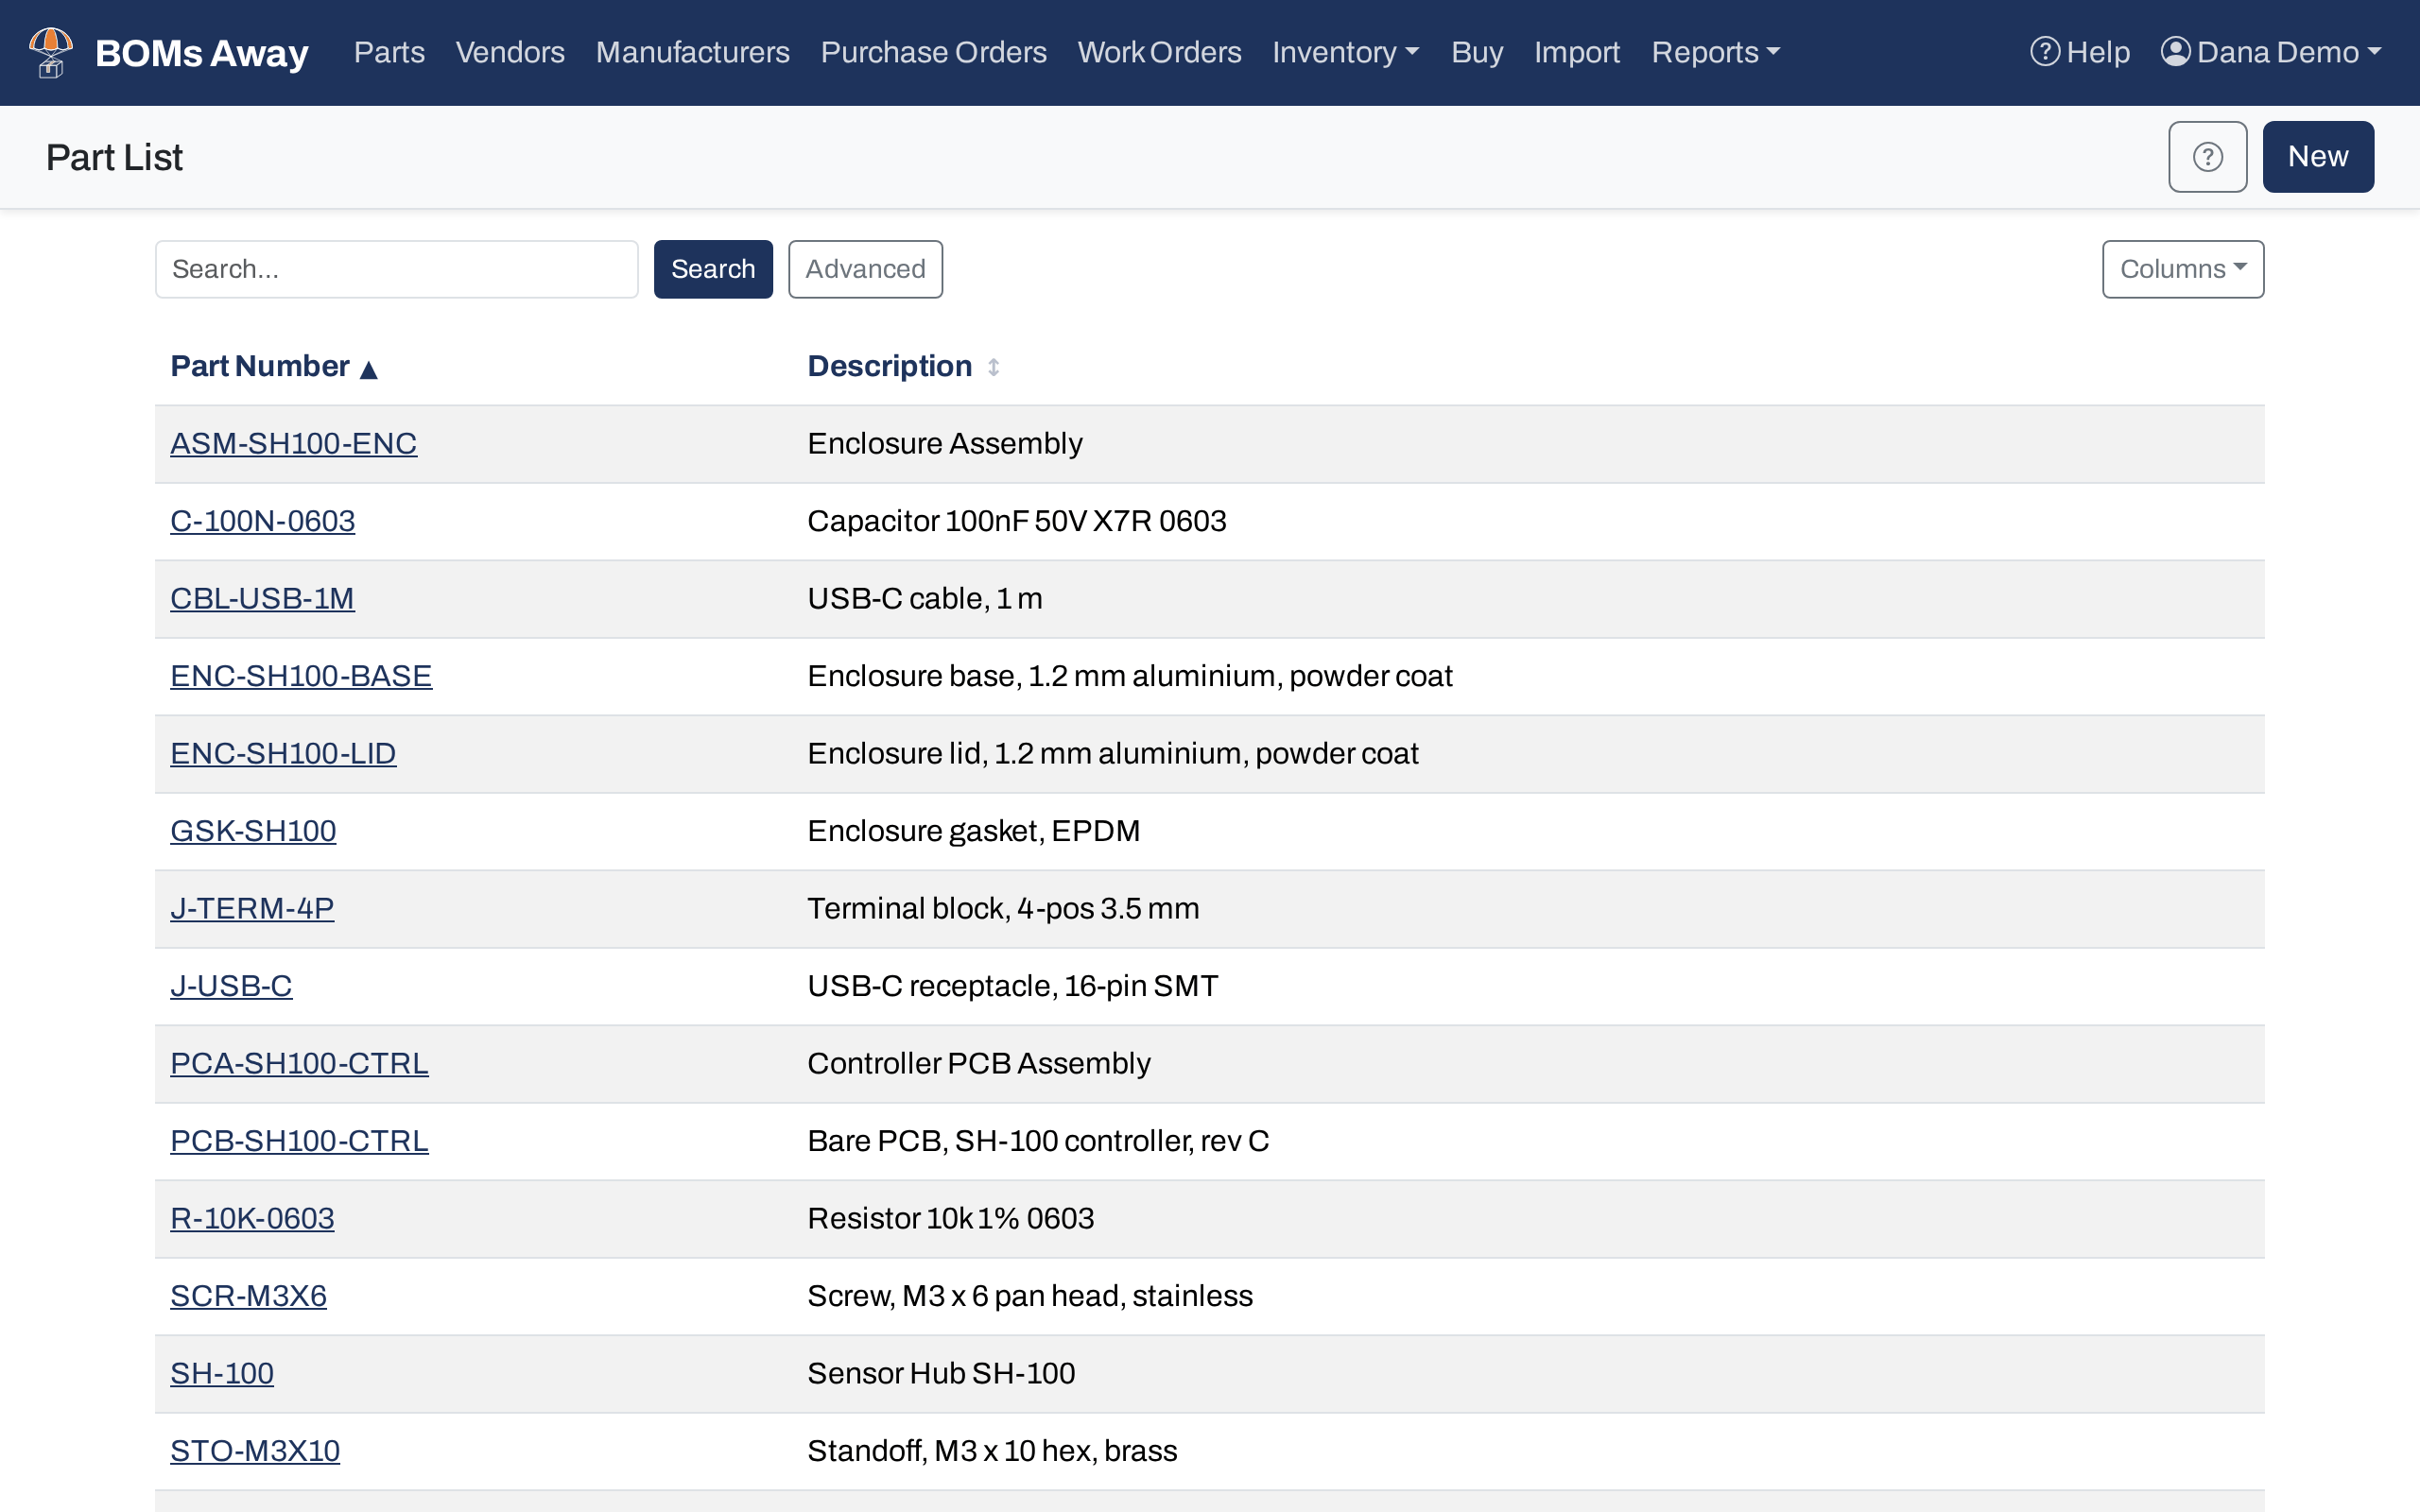Image resolution: width=2420 pixels, height=1512 pixels.
Task: Open part J-TERM-4P
Action: pos(252,908)
